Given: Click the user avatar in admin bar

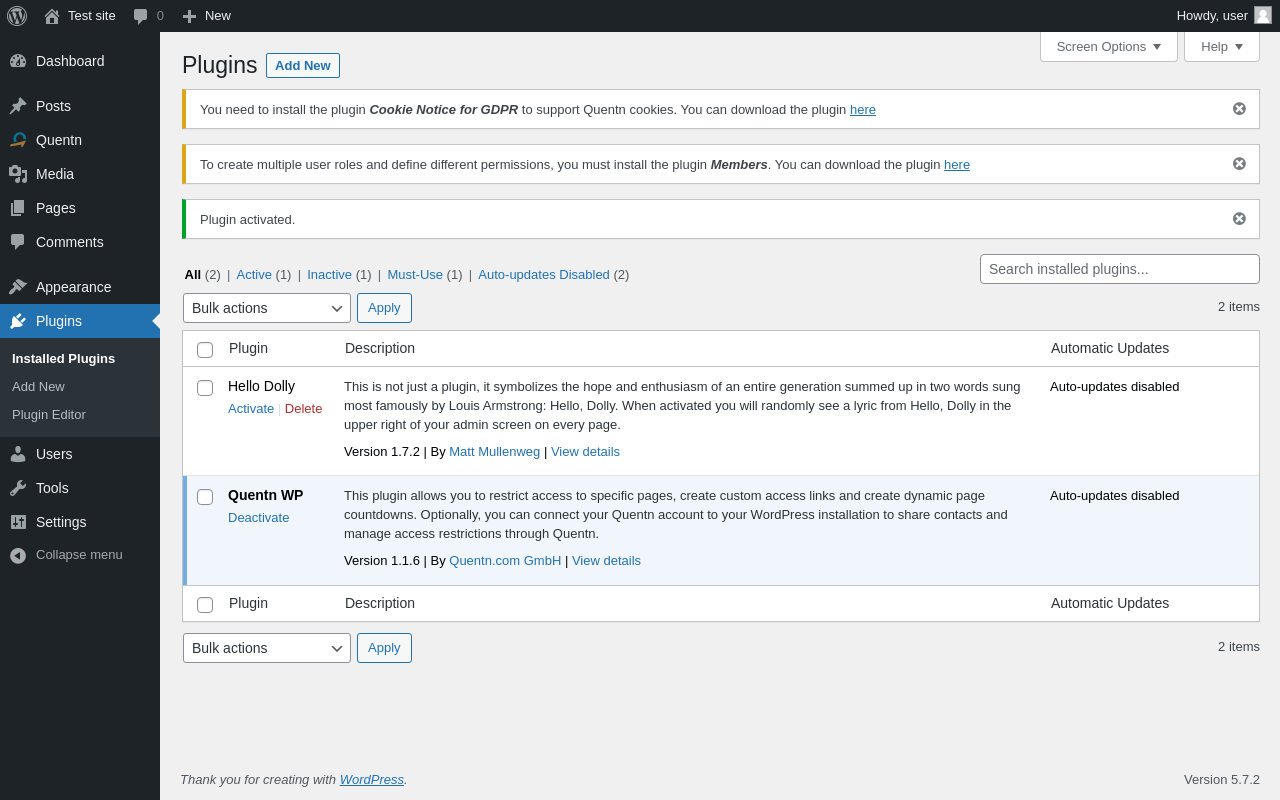Looking at the screenshot, I should 1263,15.
